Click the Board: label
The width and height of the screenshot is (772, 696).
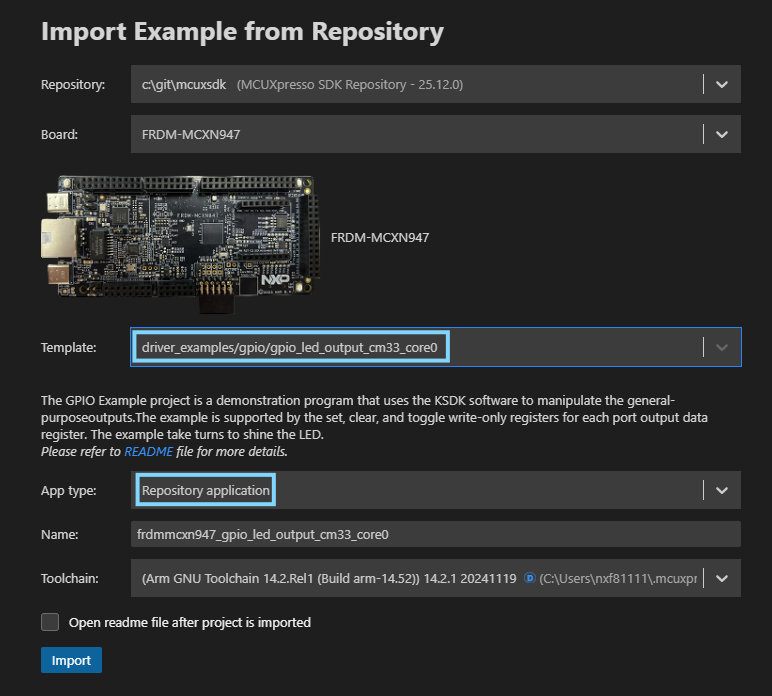60,134
